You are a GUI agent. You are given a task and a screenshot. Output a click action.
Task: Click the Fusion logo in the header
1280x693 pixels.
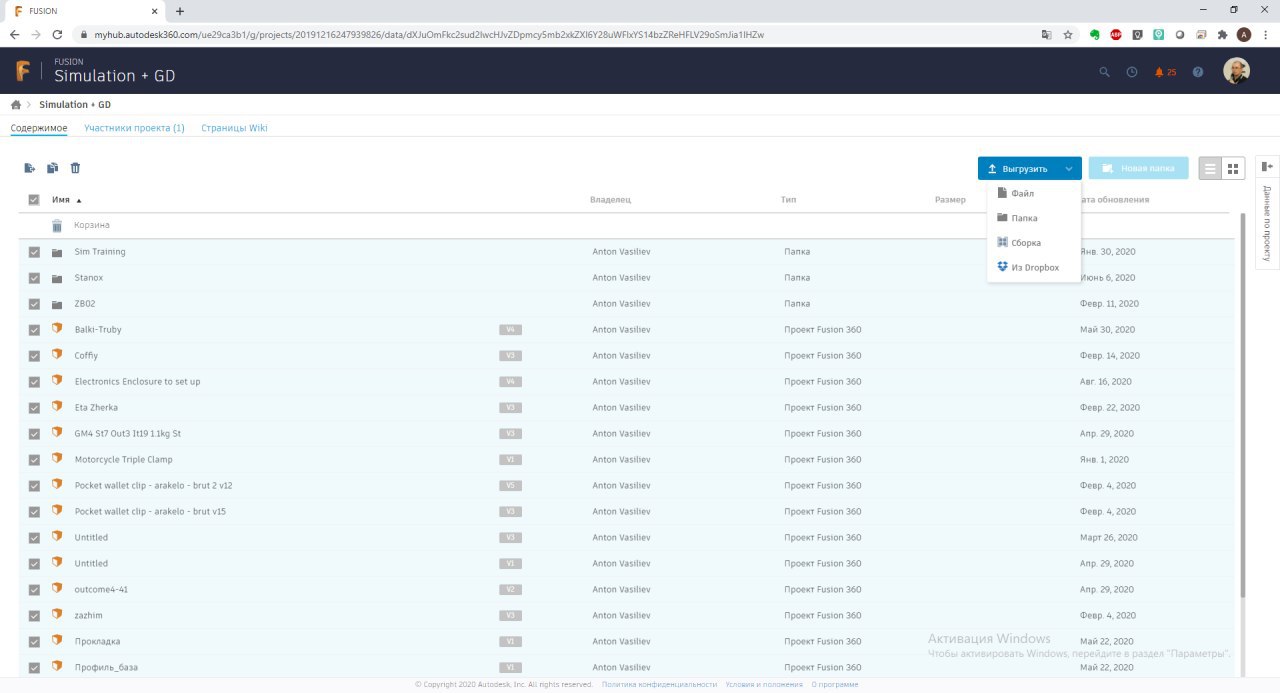pyautogui.click(x=24, y=71)
